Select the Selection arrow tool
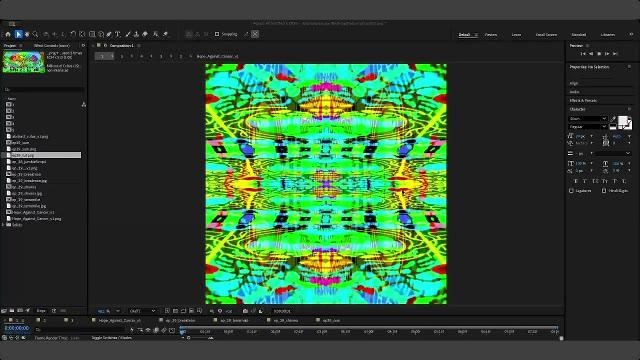 pyautogui.click(x=18, y=35)
